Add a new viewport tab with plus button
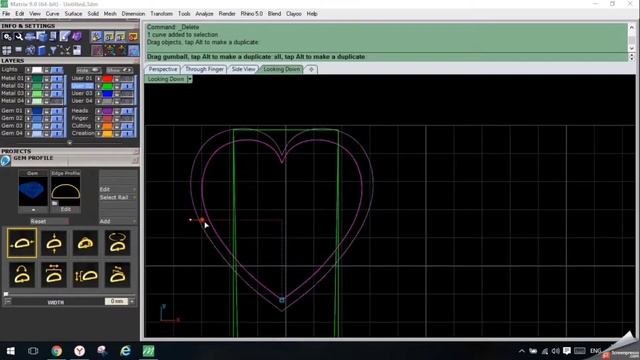The image size is (640, 360). [311, 69]
